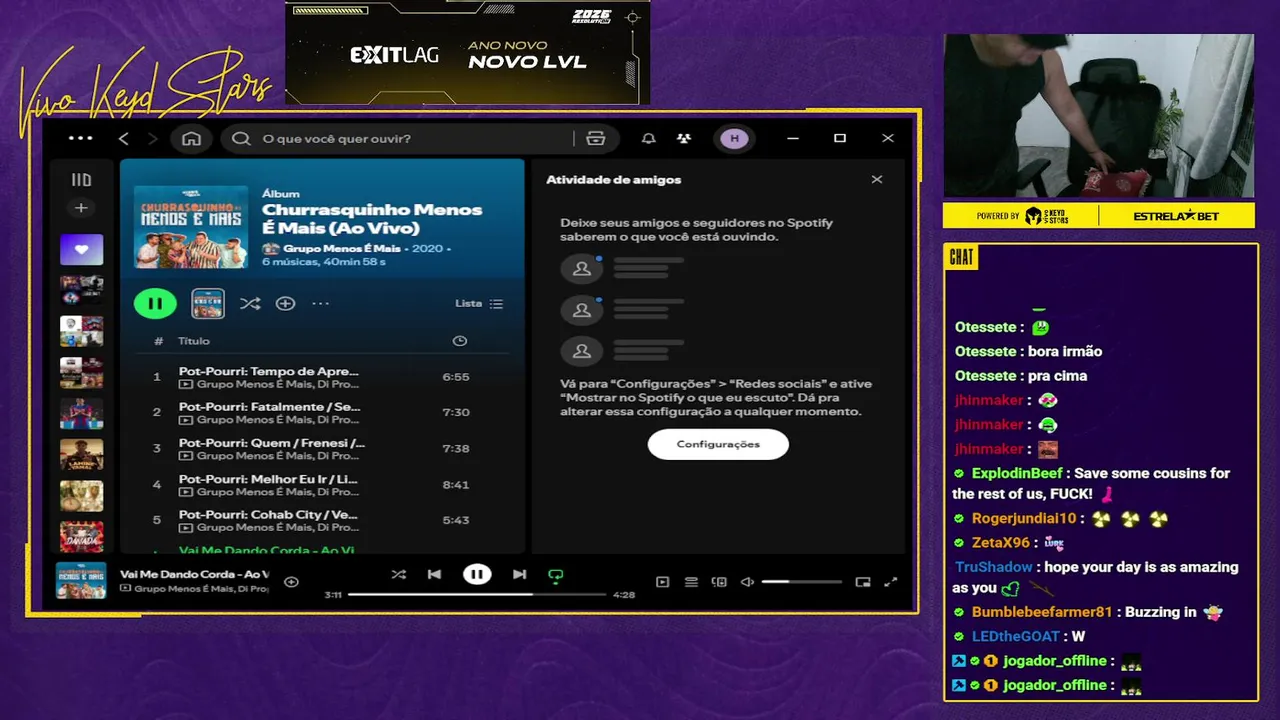Click chat username 'LEDtheGOAT'

(x=1015, y=636)
